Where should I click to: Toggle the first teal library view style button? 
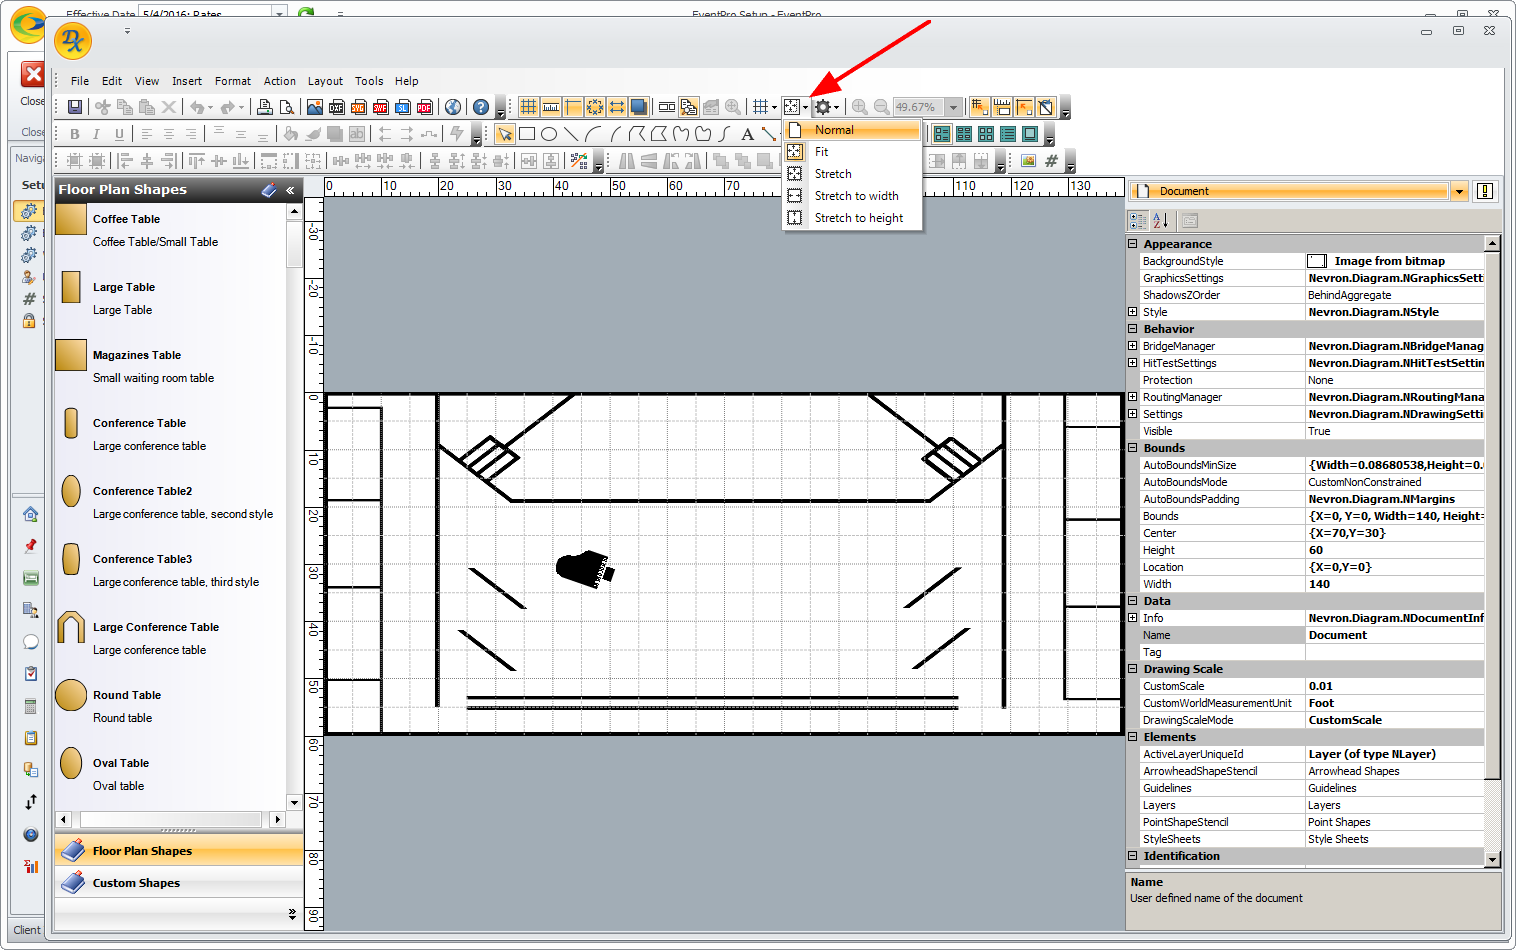[941, 134]
